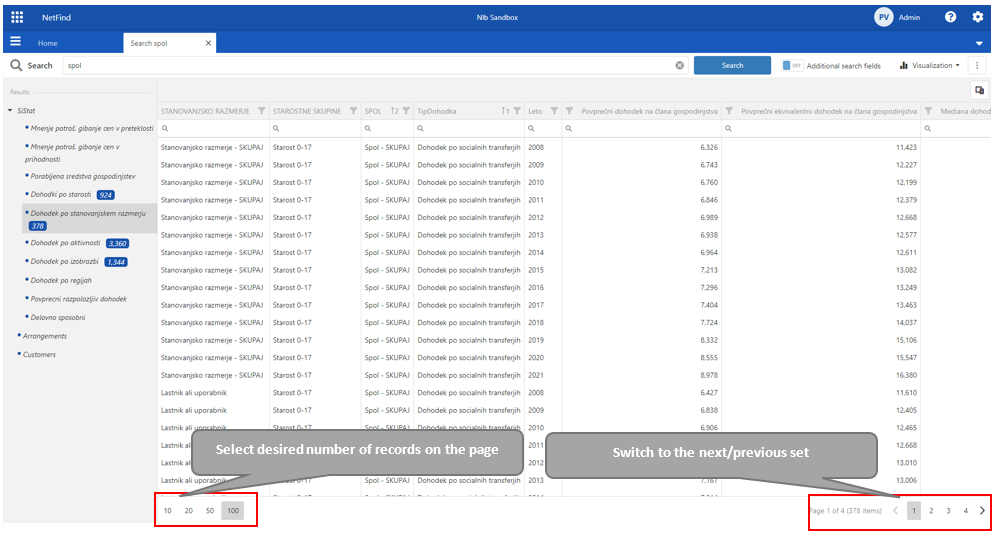Viewport: 997px width, 543px height.
Task: Filter the STANOVANJSKO RAZMERJE column via funnel icon
Action: coord(262,111)
